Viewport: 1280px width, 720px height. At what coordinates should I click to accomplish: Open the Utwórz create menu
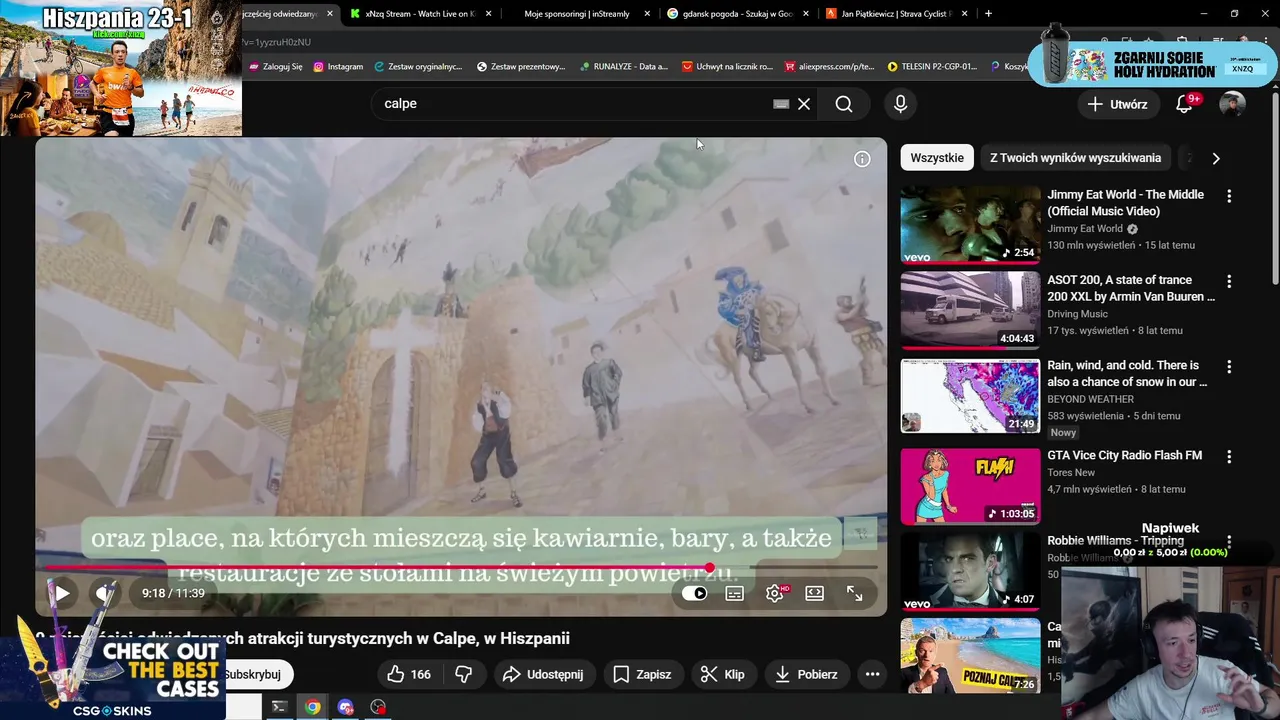[1117, 104]
